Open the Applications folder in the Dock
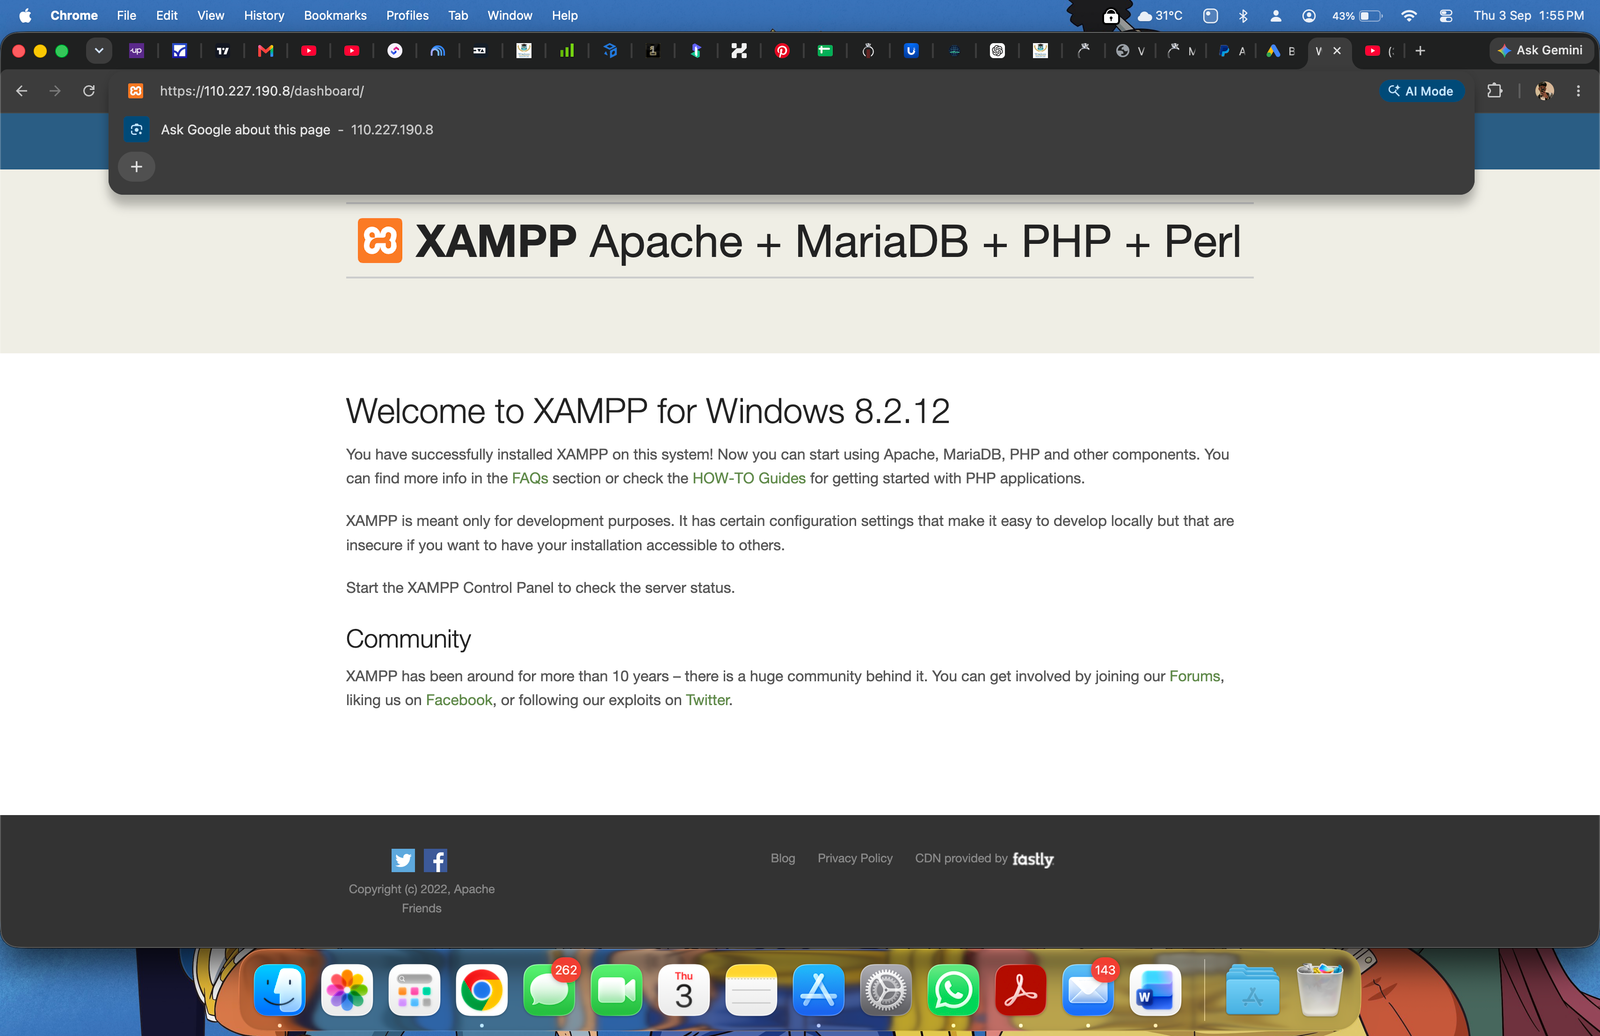This screenshot has width=1600, height=1036. tap(1252, 991)
